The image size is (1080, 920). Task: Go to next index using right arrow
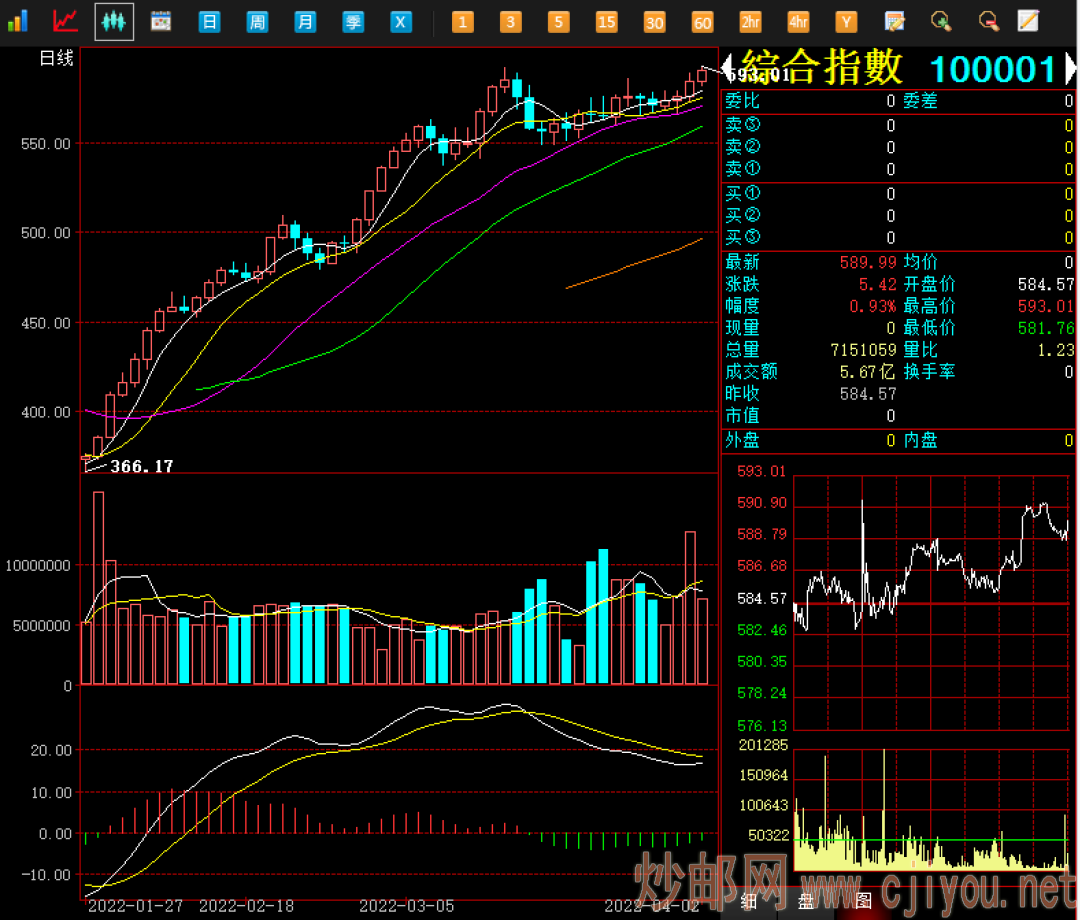point(1070,68)
